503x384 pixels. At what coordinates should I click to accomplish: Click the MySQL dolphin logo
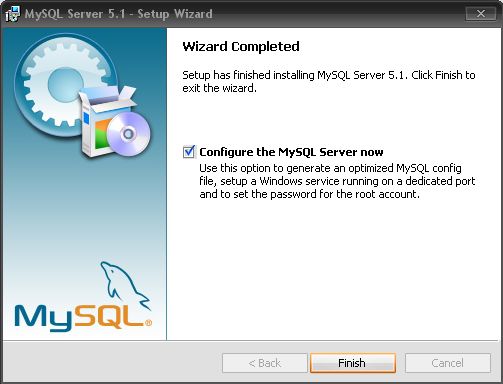125,285
